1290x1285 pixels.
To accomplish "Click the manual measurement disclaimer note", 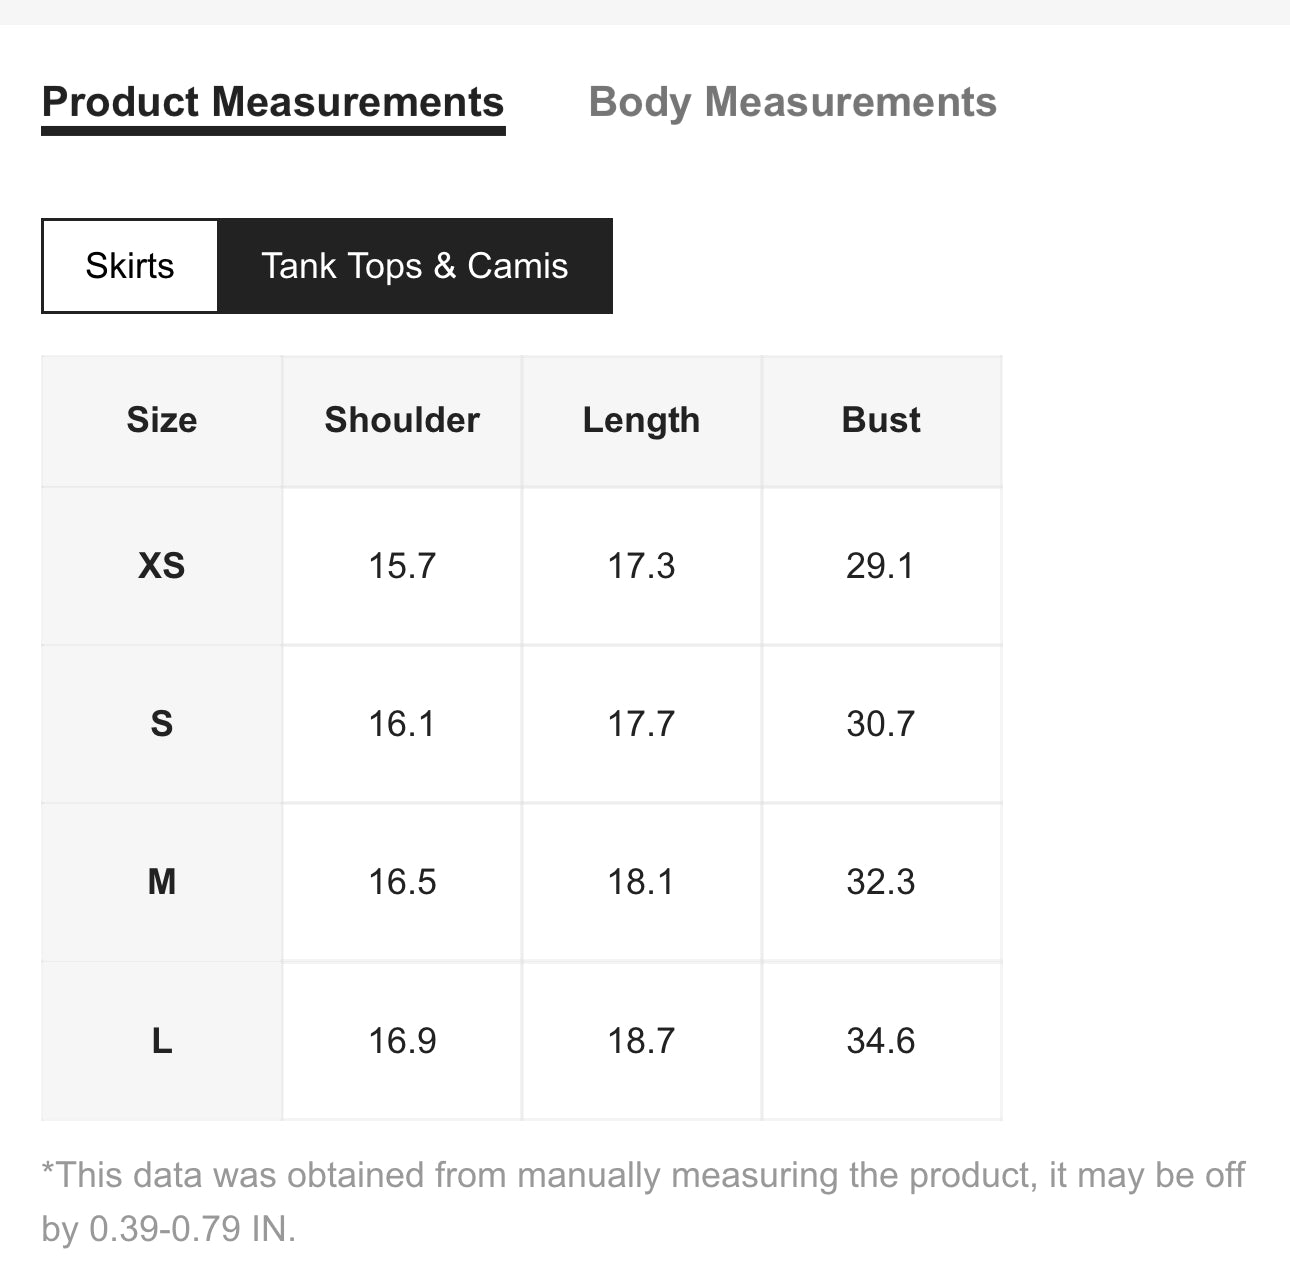I will coord(643,1201).
